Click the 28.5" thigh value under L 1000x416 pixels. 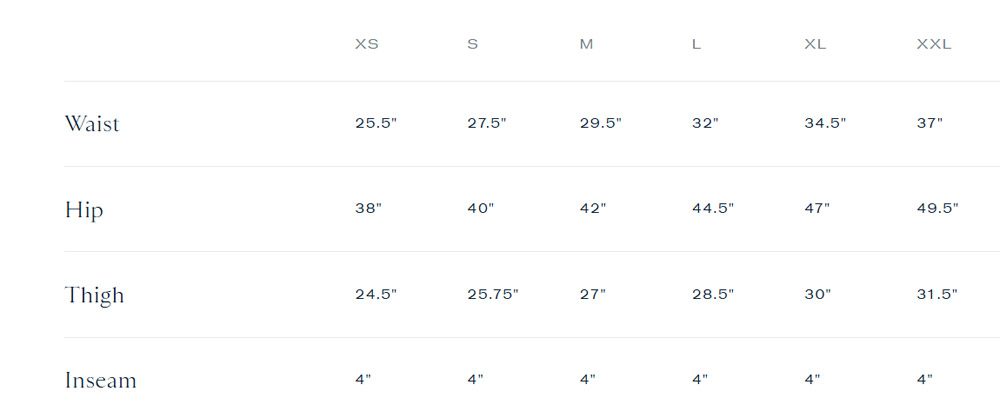click(x=713, y=294)
